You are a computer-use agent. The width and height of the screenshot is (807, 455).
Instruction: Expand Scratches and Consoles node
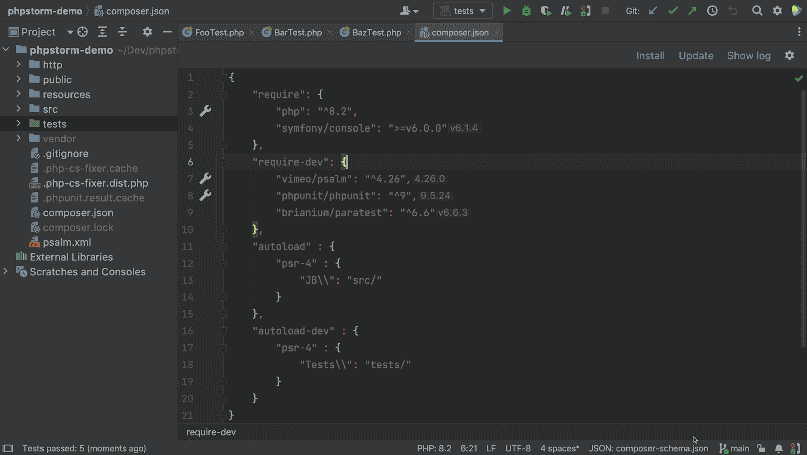[x=6, y=271]
